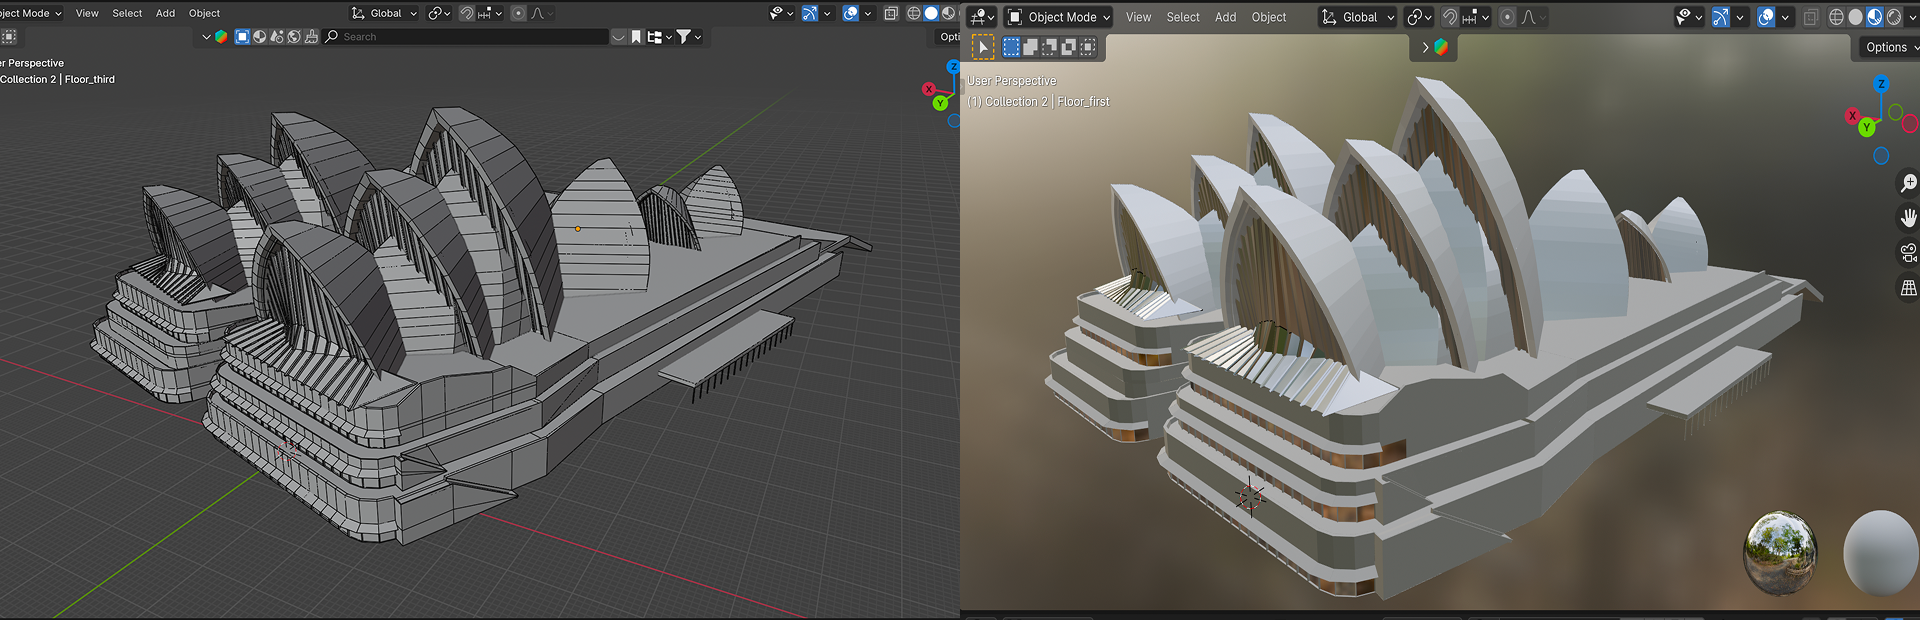Click colorful cube asset icon in right viewport

pos(1441,47)
